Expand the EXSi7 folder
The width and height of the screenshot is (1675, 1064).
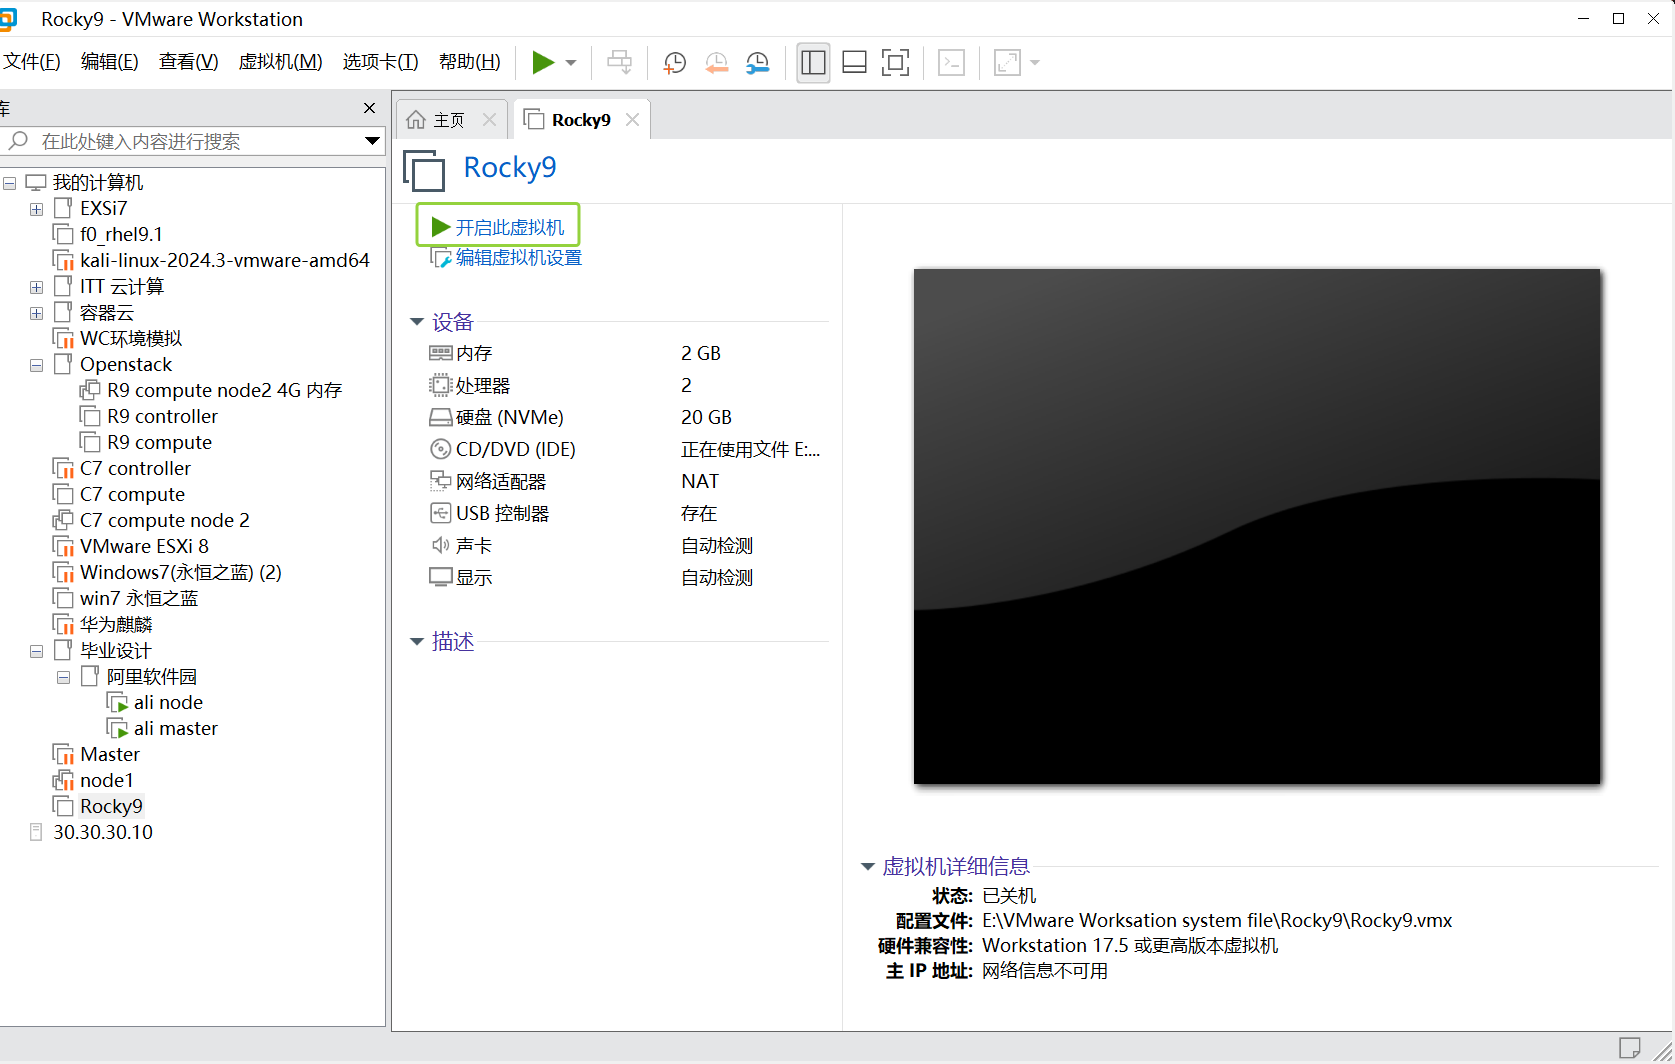[x=36, y=209]
